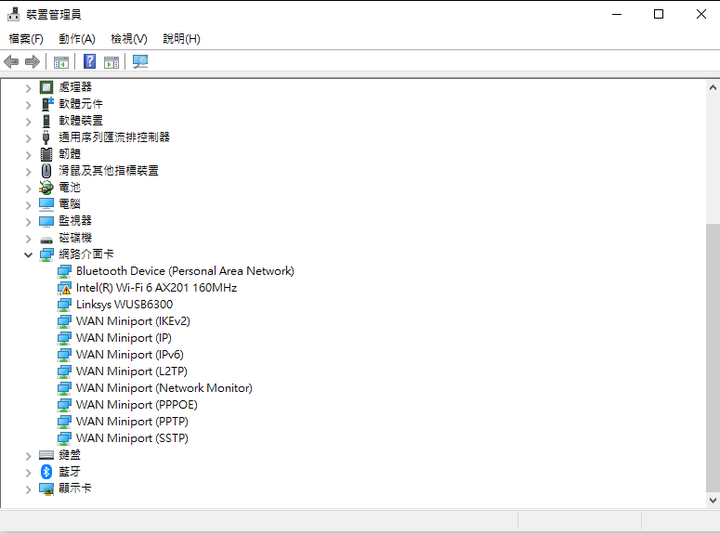The height and width of the screenshot is (534, 720).
Task: Maximize the Device Manager window
Action: tap(658, 14)
